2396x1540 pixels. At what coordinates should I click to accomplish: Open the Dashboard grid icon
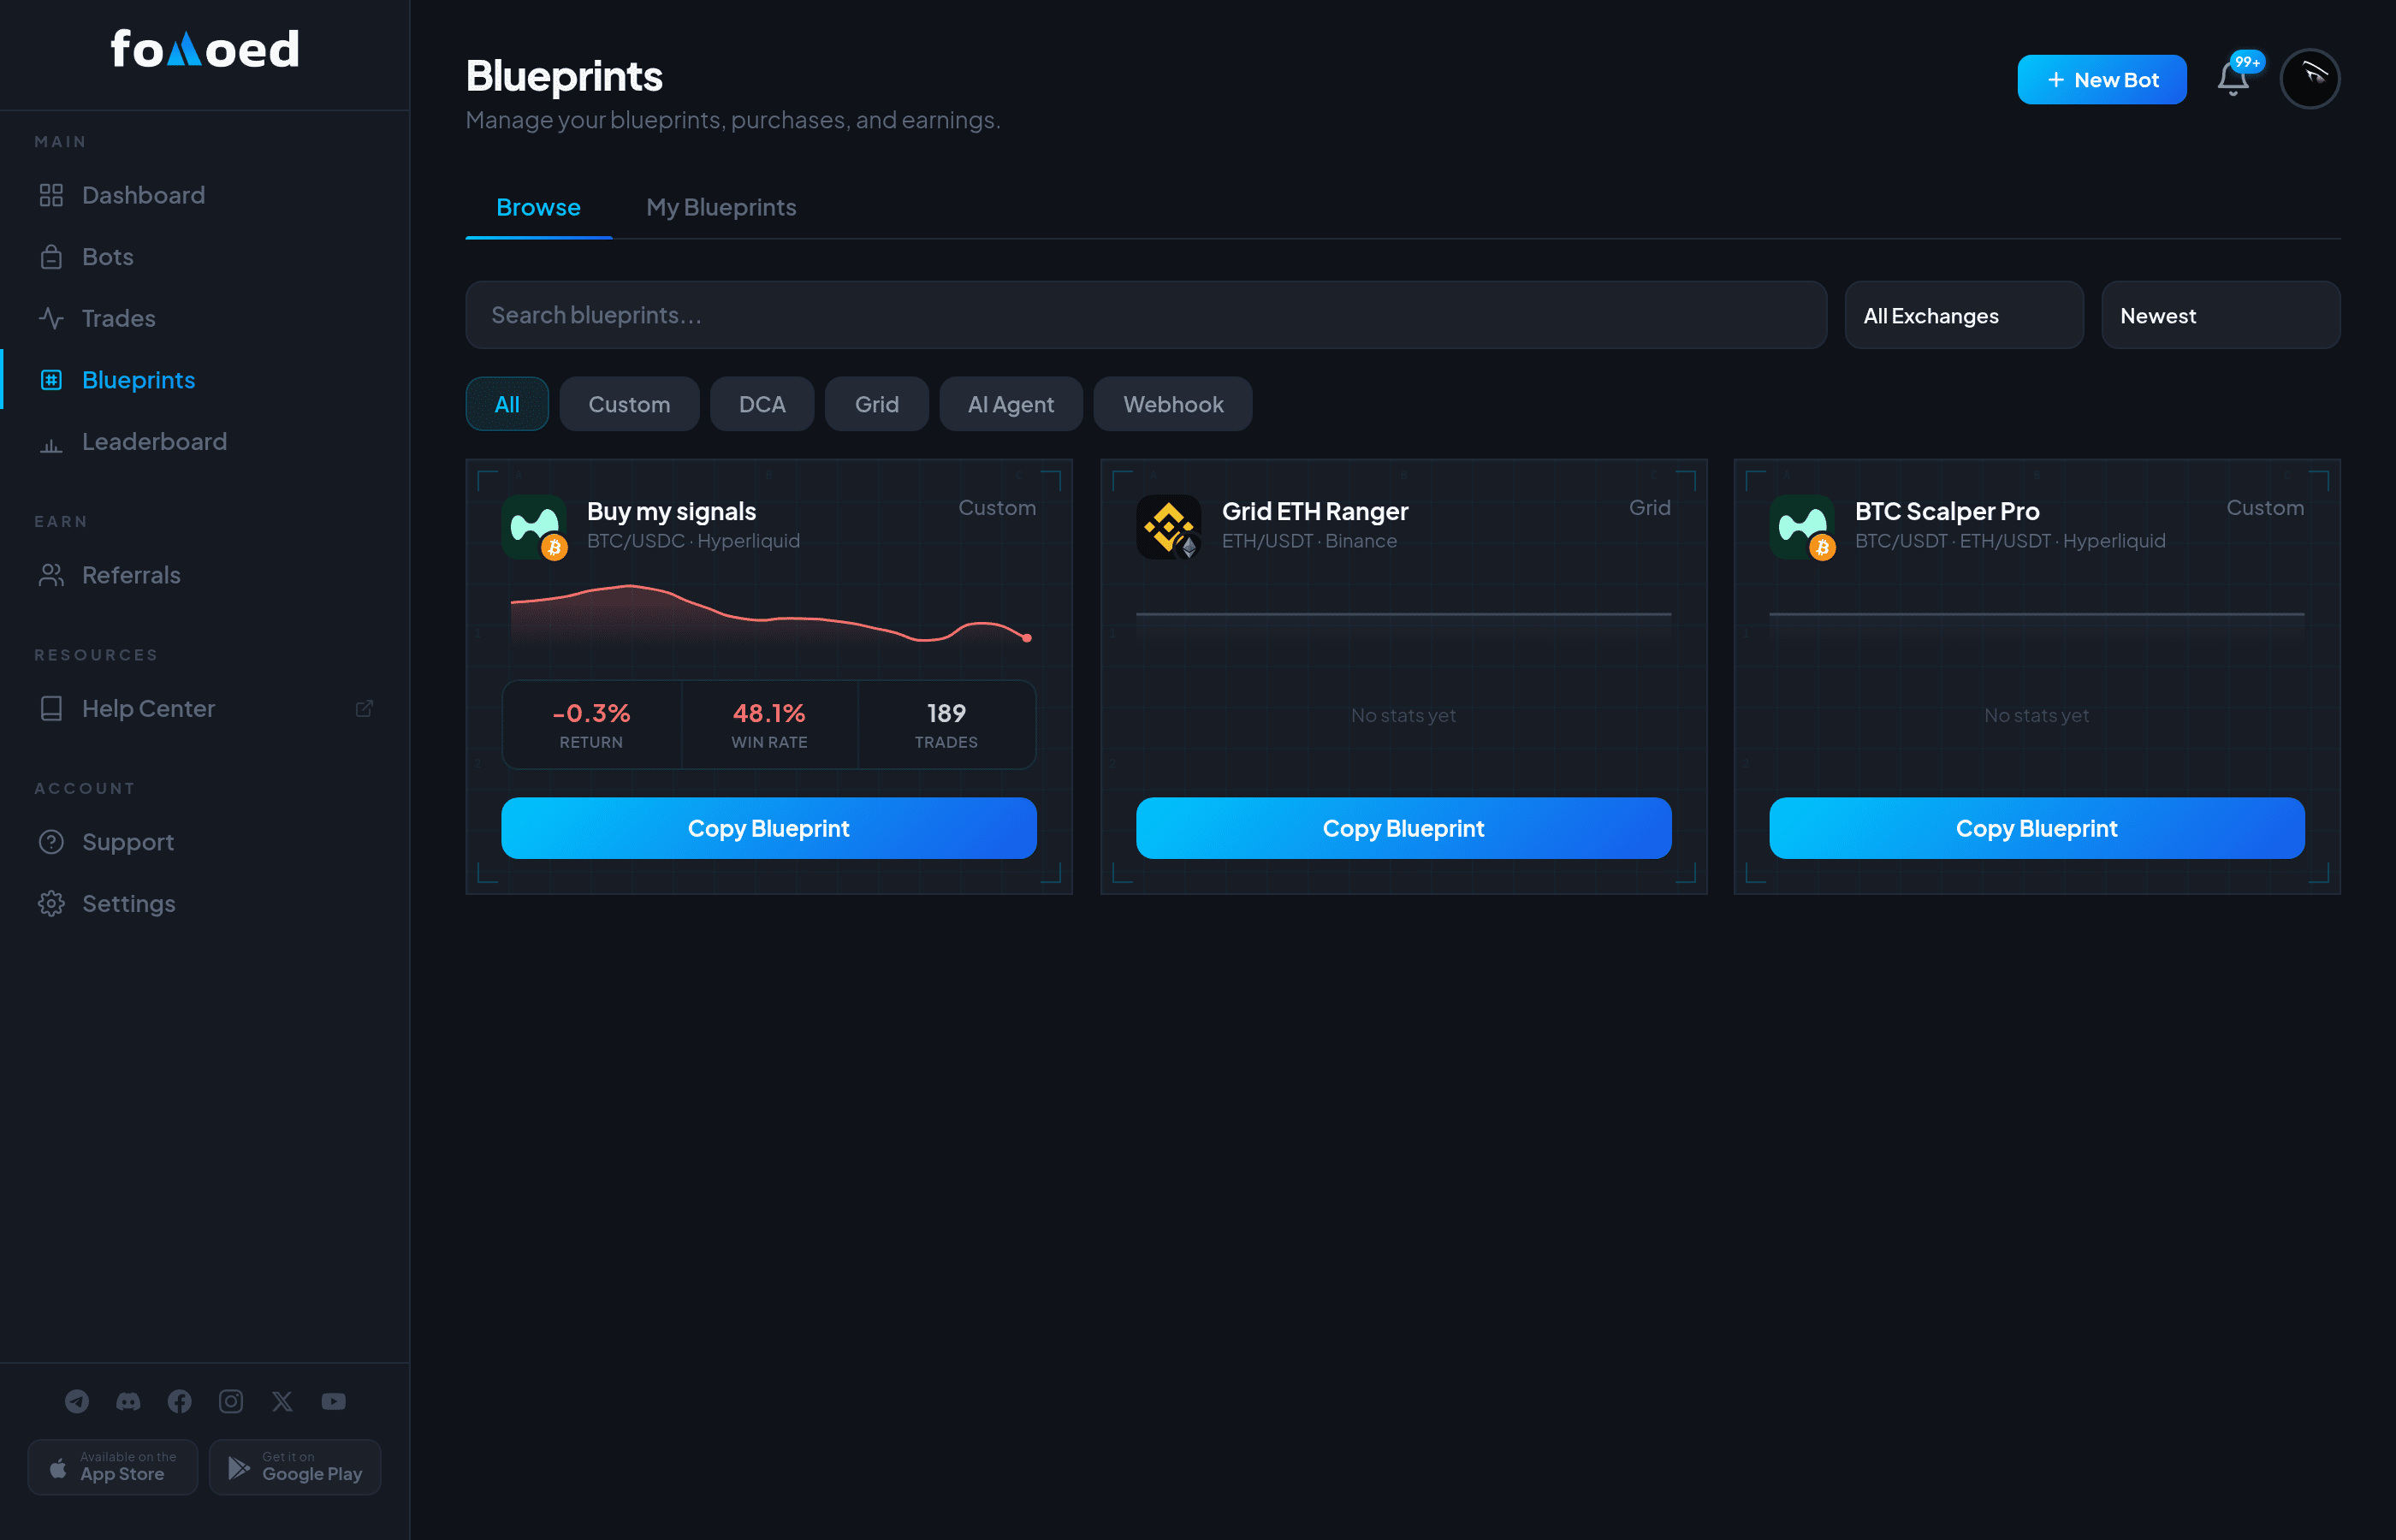[51, 195]
